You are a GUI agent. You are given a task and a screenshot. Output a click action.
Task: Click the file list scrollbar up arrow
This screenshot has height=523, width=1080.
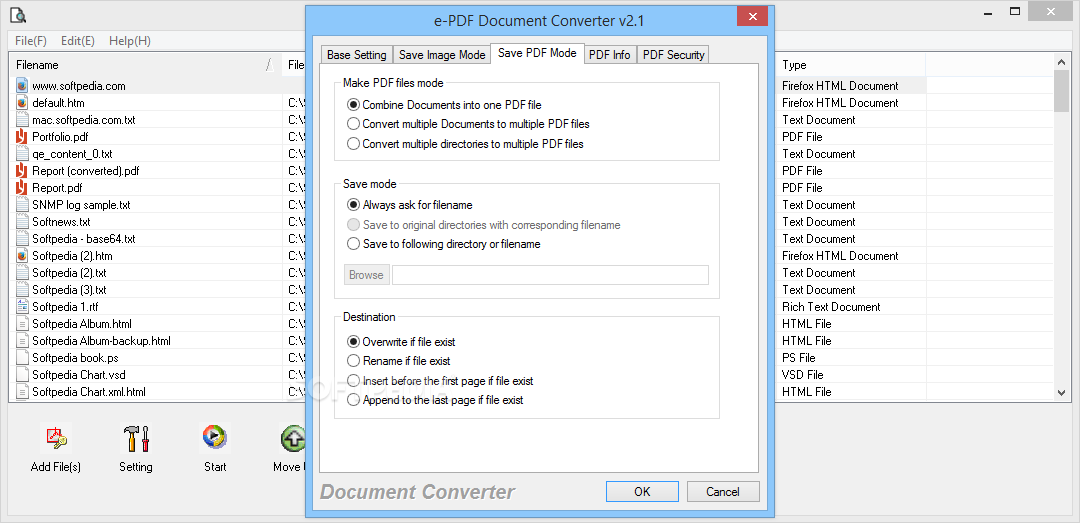point(1061,63)
